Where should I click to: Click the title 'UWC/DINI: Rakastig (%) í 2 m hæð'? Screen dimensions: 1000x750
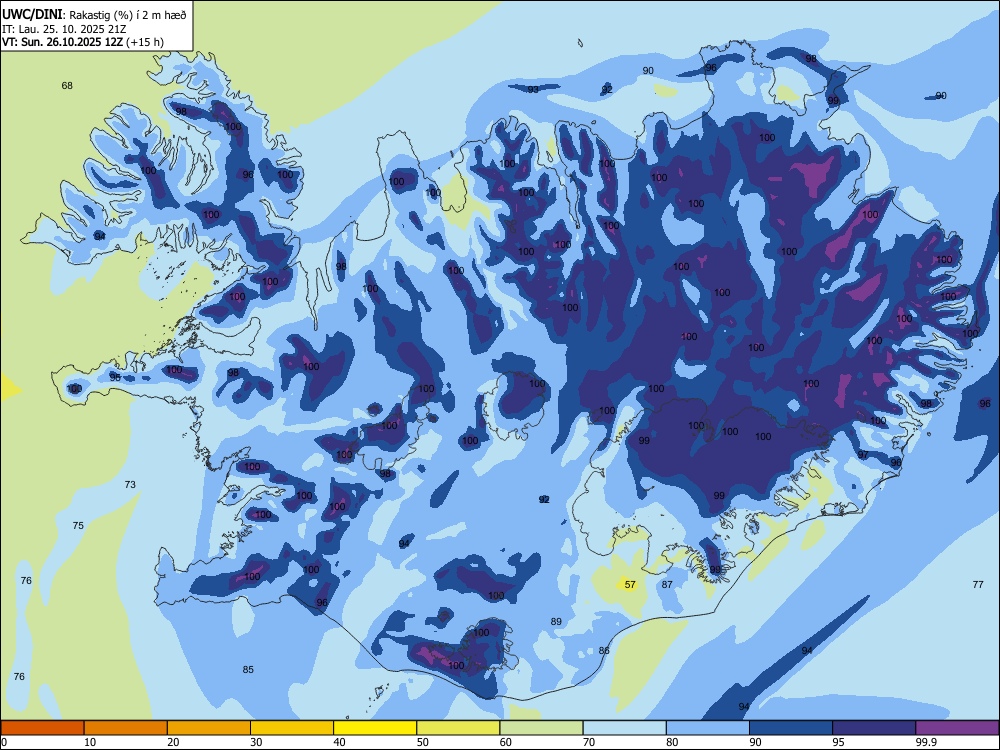[94, 15]
